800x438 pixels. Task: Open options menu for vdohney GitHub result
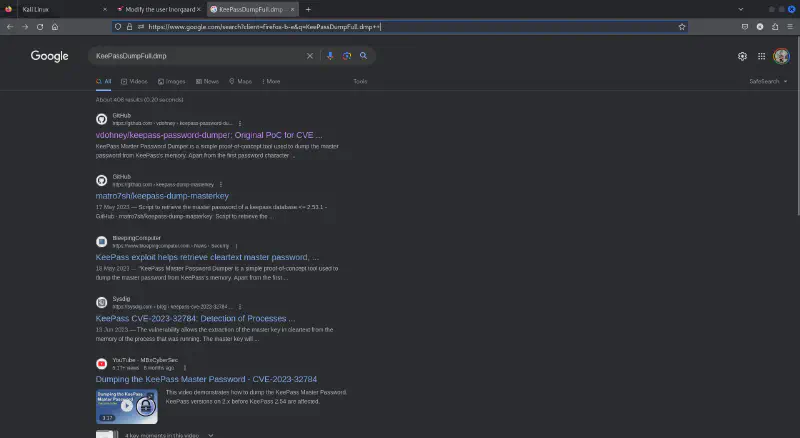coord(240,123)
